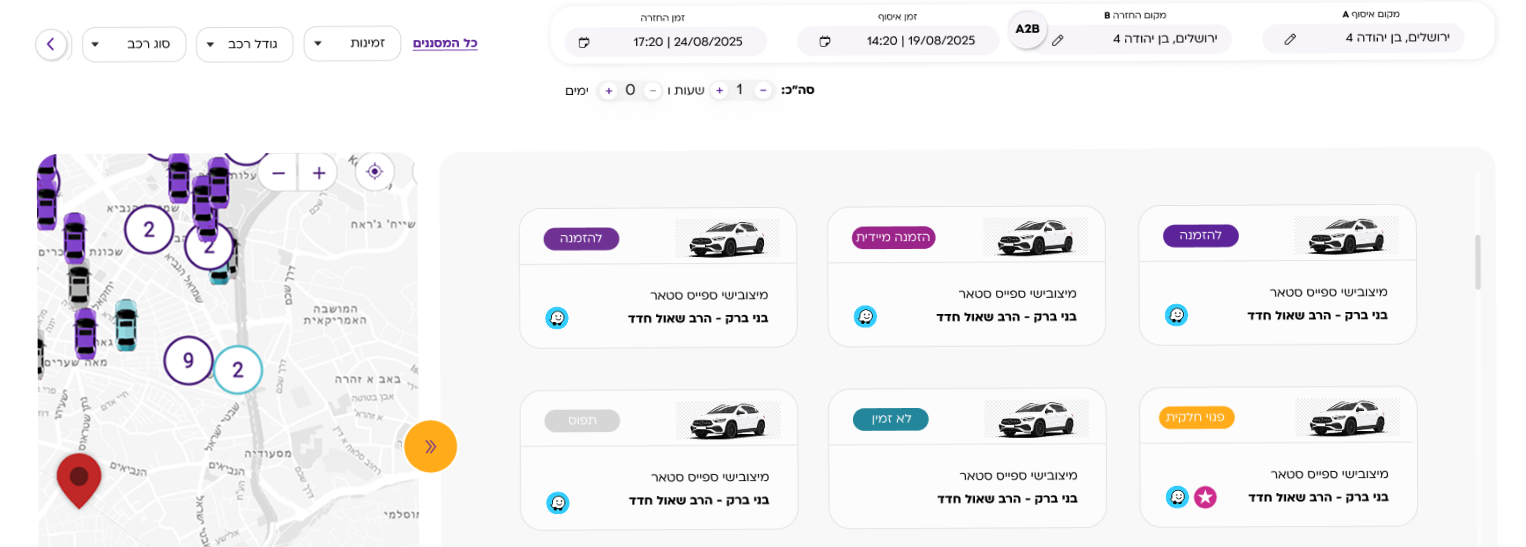Open car image on the לא זמין card

coord(1036,419)
